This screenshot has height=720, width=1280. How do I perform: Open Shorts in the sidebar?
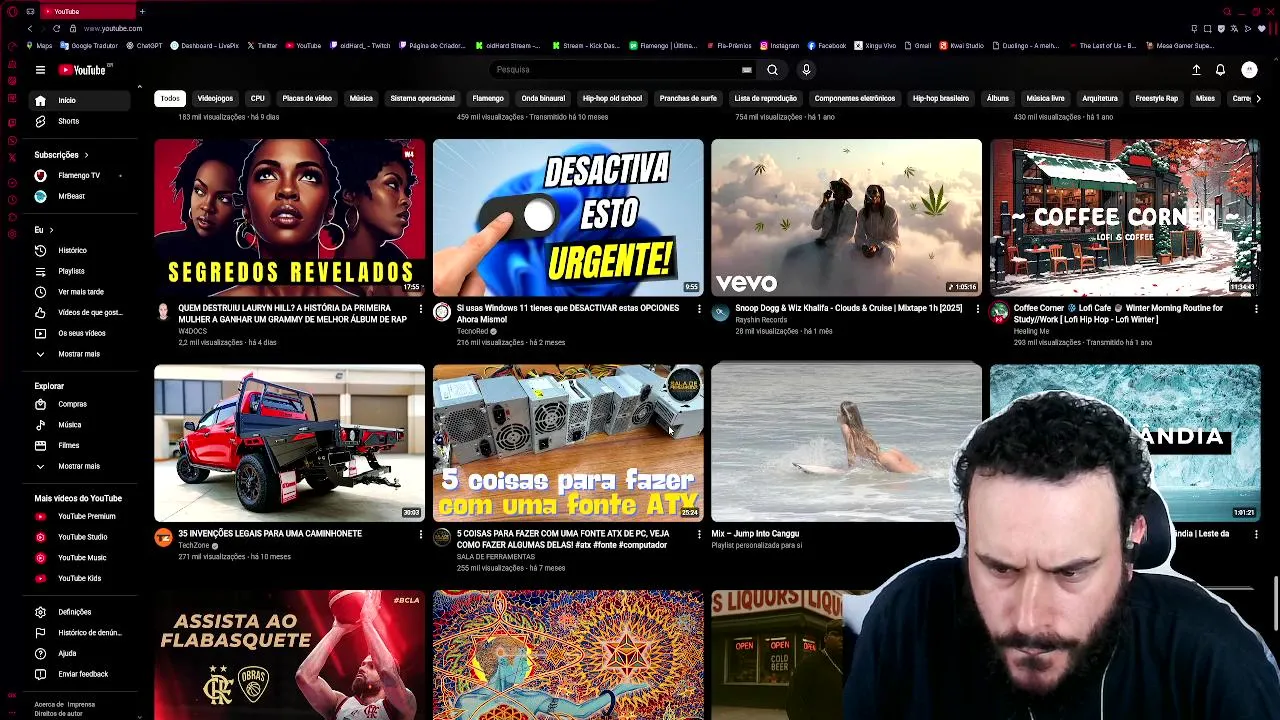click(x=79, y=121)
